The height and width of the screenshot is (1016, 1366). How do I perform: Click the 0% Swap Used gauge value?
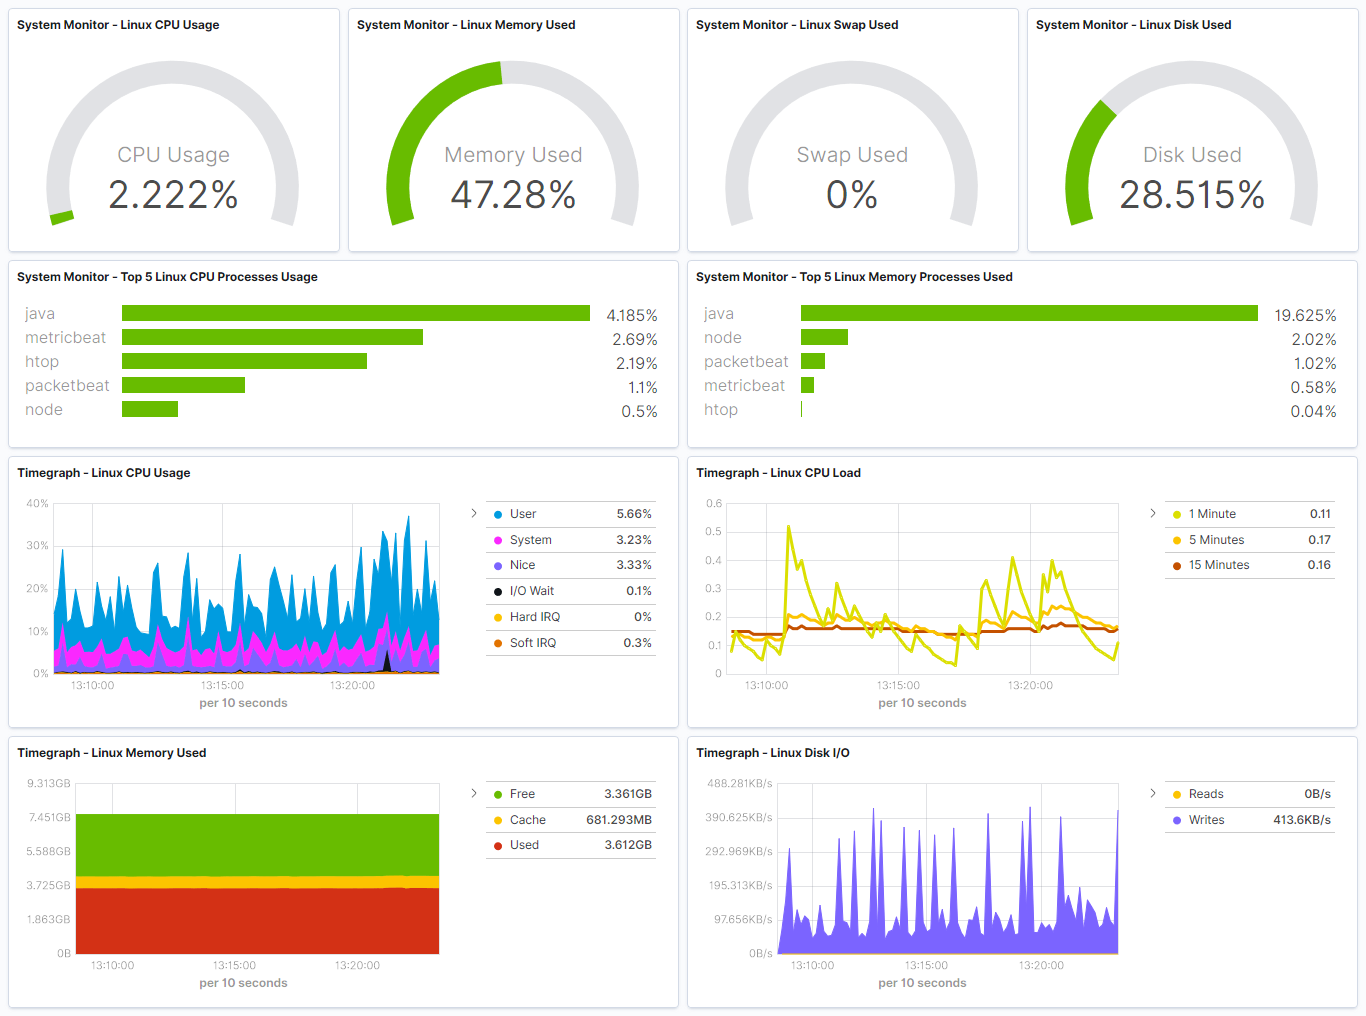(852, 195)
